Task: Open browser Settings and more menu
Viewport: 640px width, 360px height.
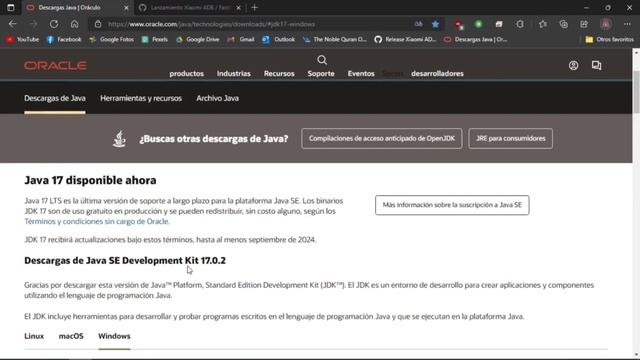Action: (627, 24)
